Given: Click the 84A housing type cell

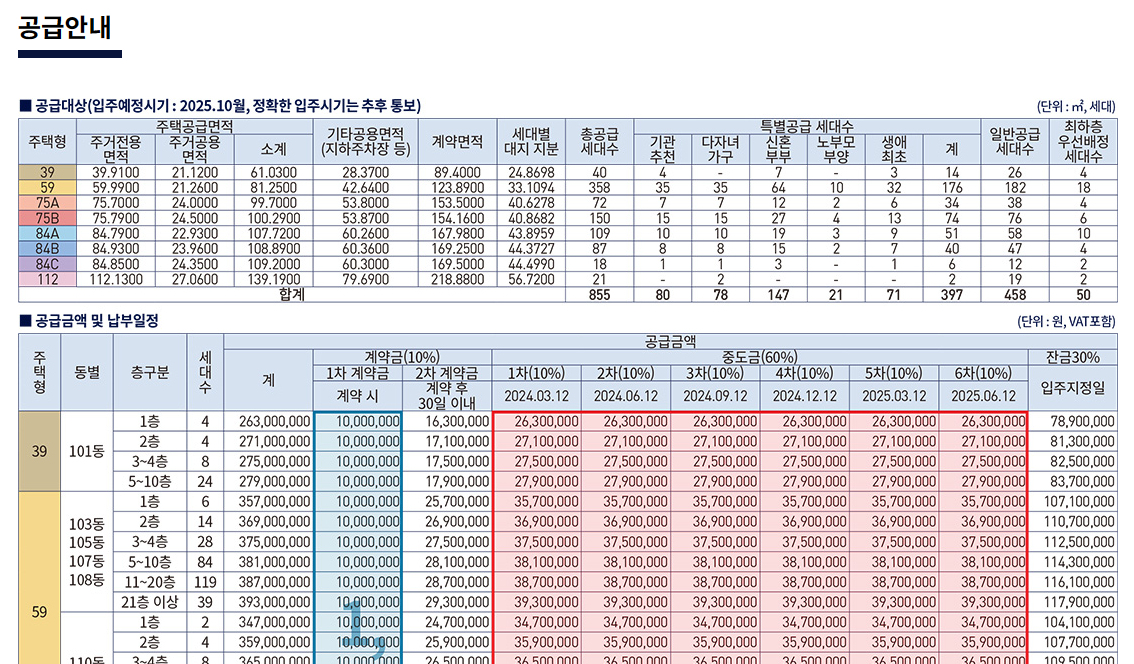Looking at the screenshot, I should (47, 234).
